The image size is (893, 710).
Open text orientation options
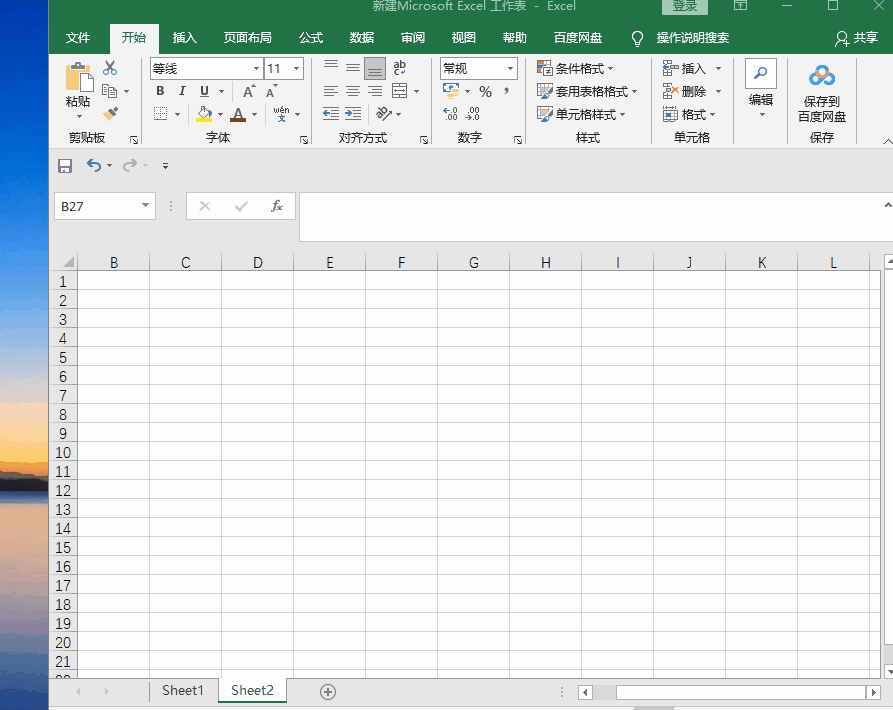pos(384,114)
